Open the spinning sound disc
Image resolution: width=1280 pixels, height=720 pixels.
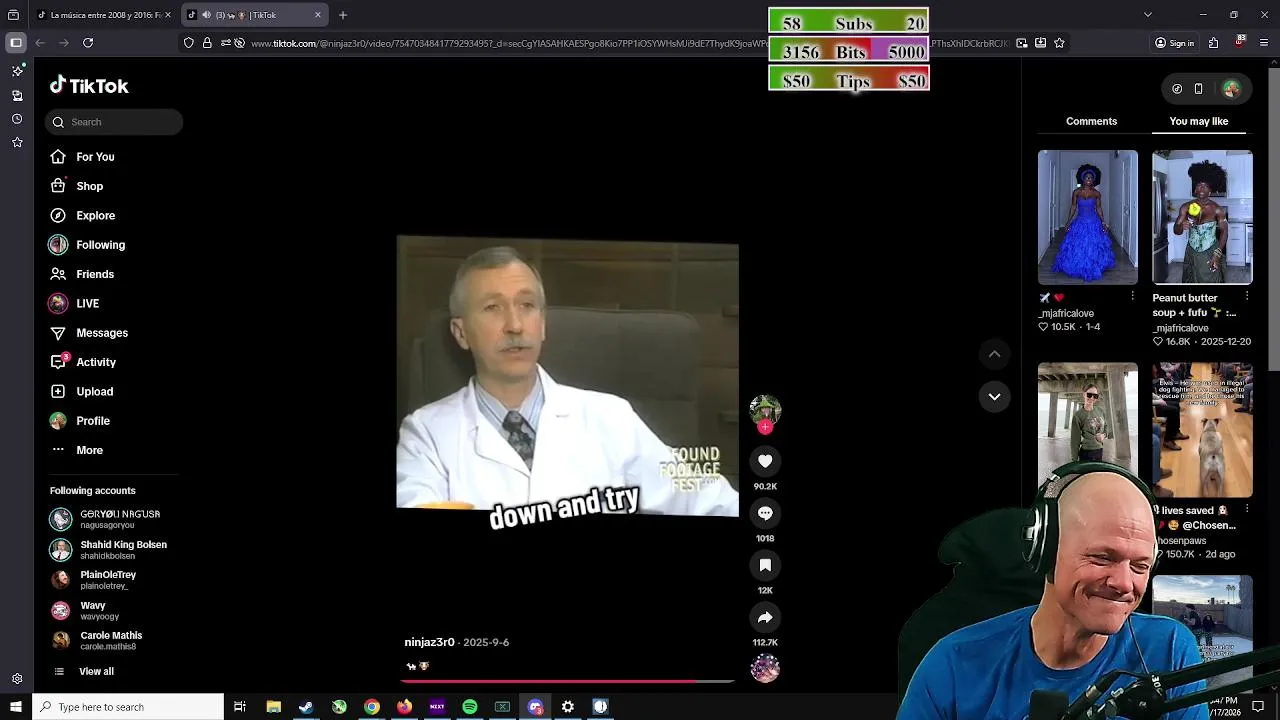pos(765,668)
